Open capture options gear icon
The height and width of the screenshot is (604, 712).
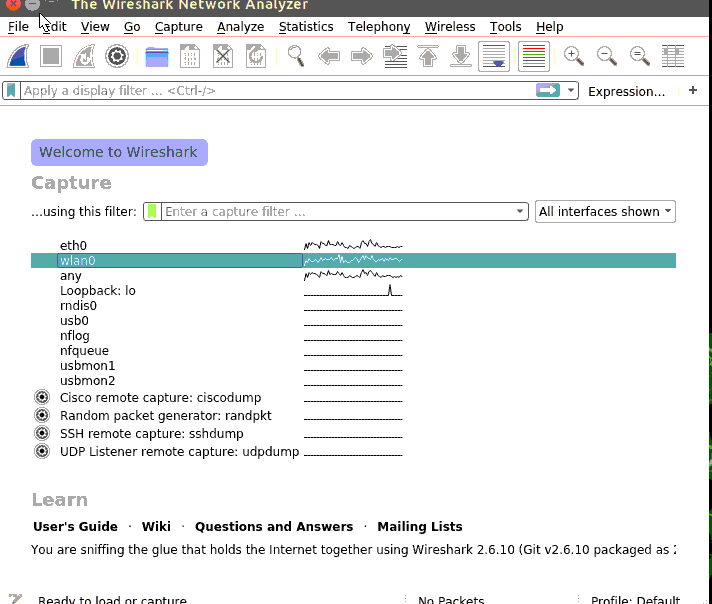pos(117,56)
